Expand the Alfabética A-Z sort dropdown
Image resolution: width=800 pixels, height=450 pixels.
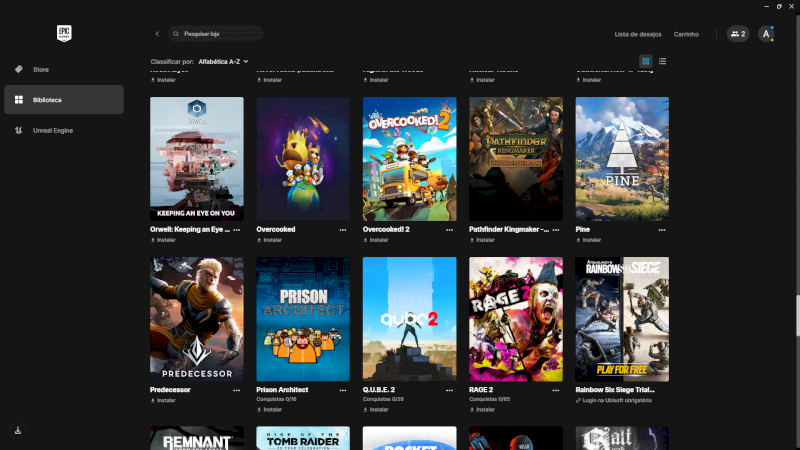tap(223, 61)
